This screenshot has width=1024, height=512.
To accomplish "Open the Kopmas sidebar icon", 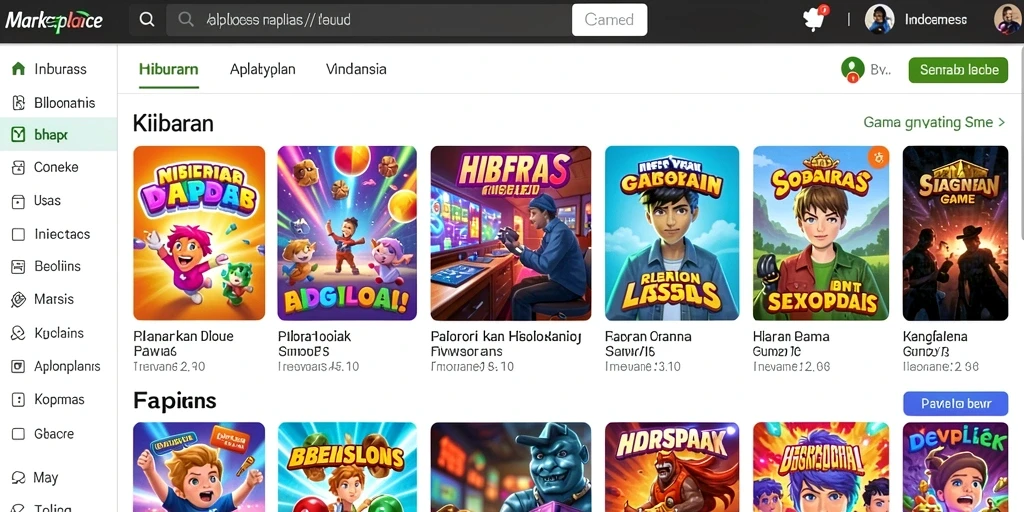I will click(18, 400).
